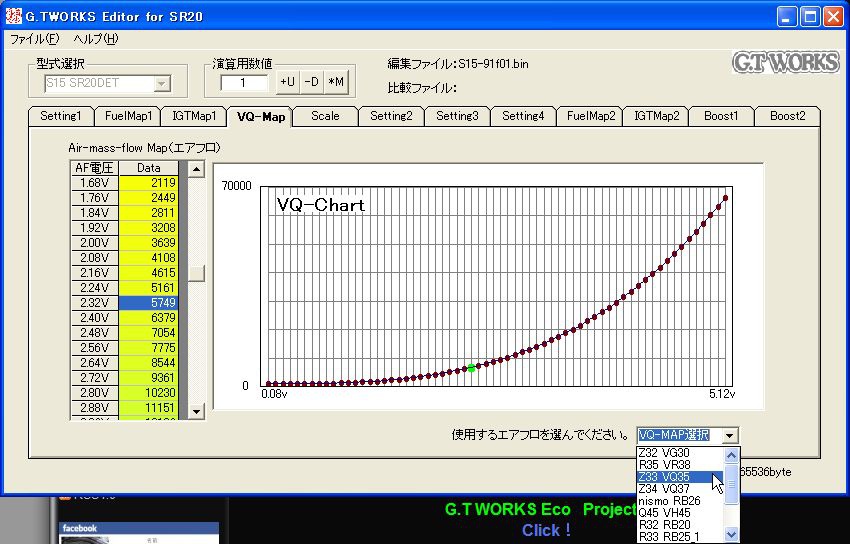Select the VQ-Map tab
This screenshot has width=850, height=544.
[261, 116]
